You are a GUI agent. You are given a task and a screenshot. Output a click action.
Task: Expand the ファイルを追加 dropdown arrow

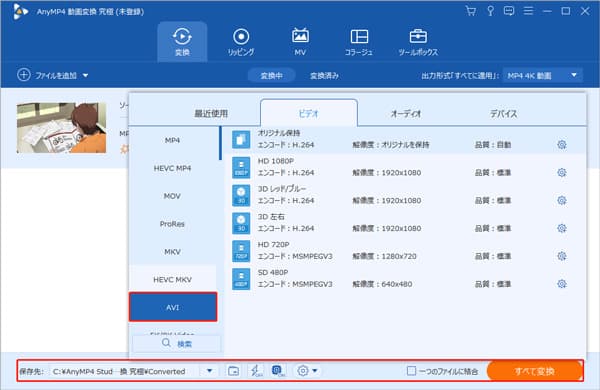point(86,75)
